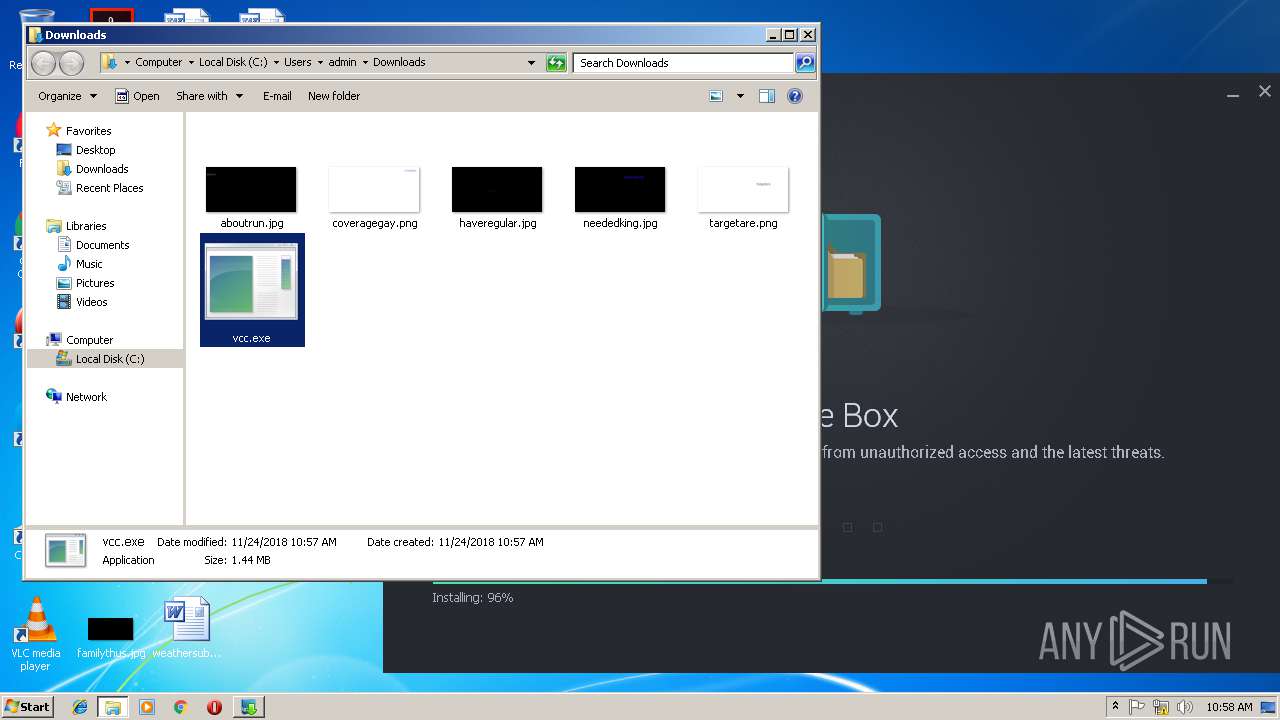Image resolution: width=1280 pixels, height=720 pixels.
Task: Click the Open toolbar button
Action: pos(137,96)
